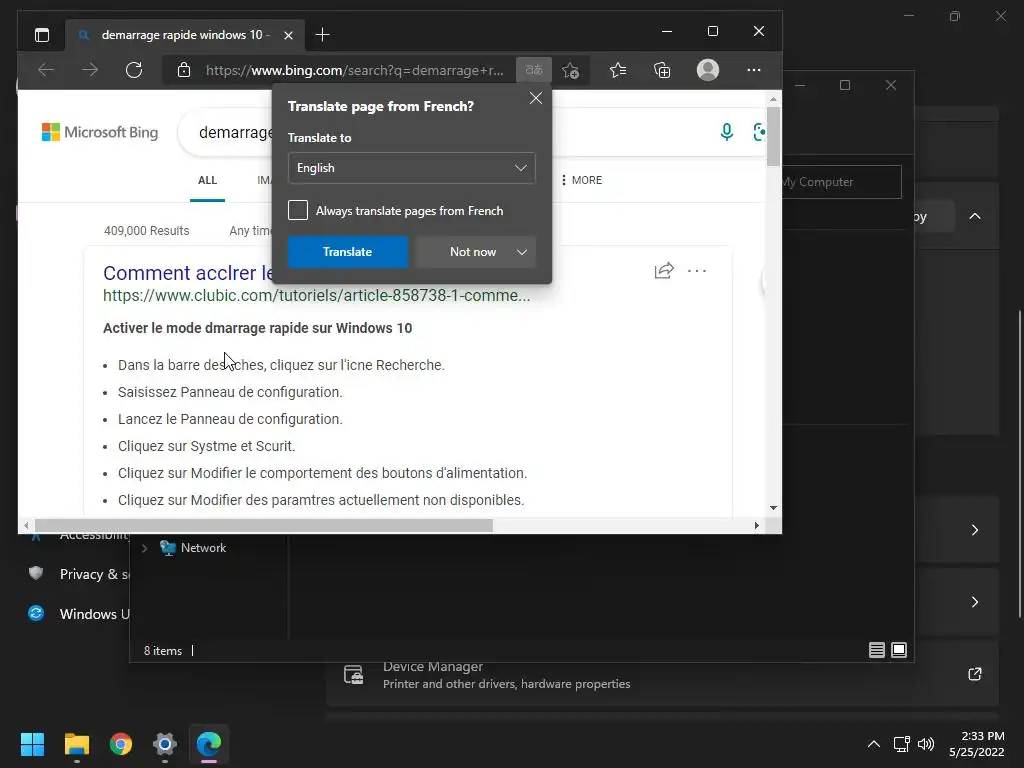Viewport: 1024px width, 768px height.
Task: Click the Translate button
Action: pos(347,252)
